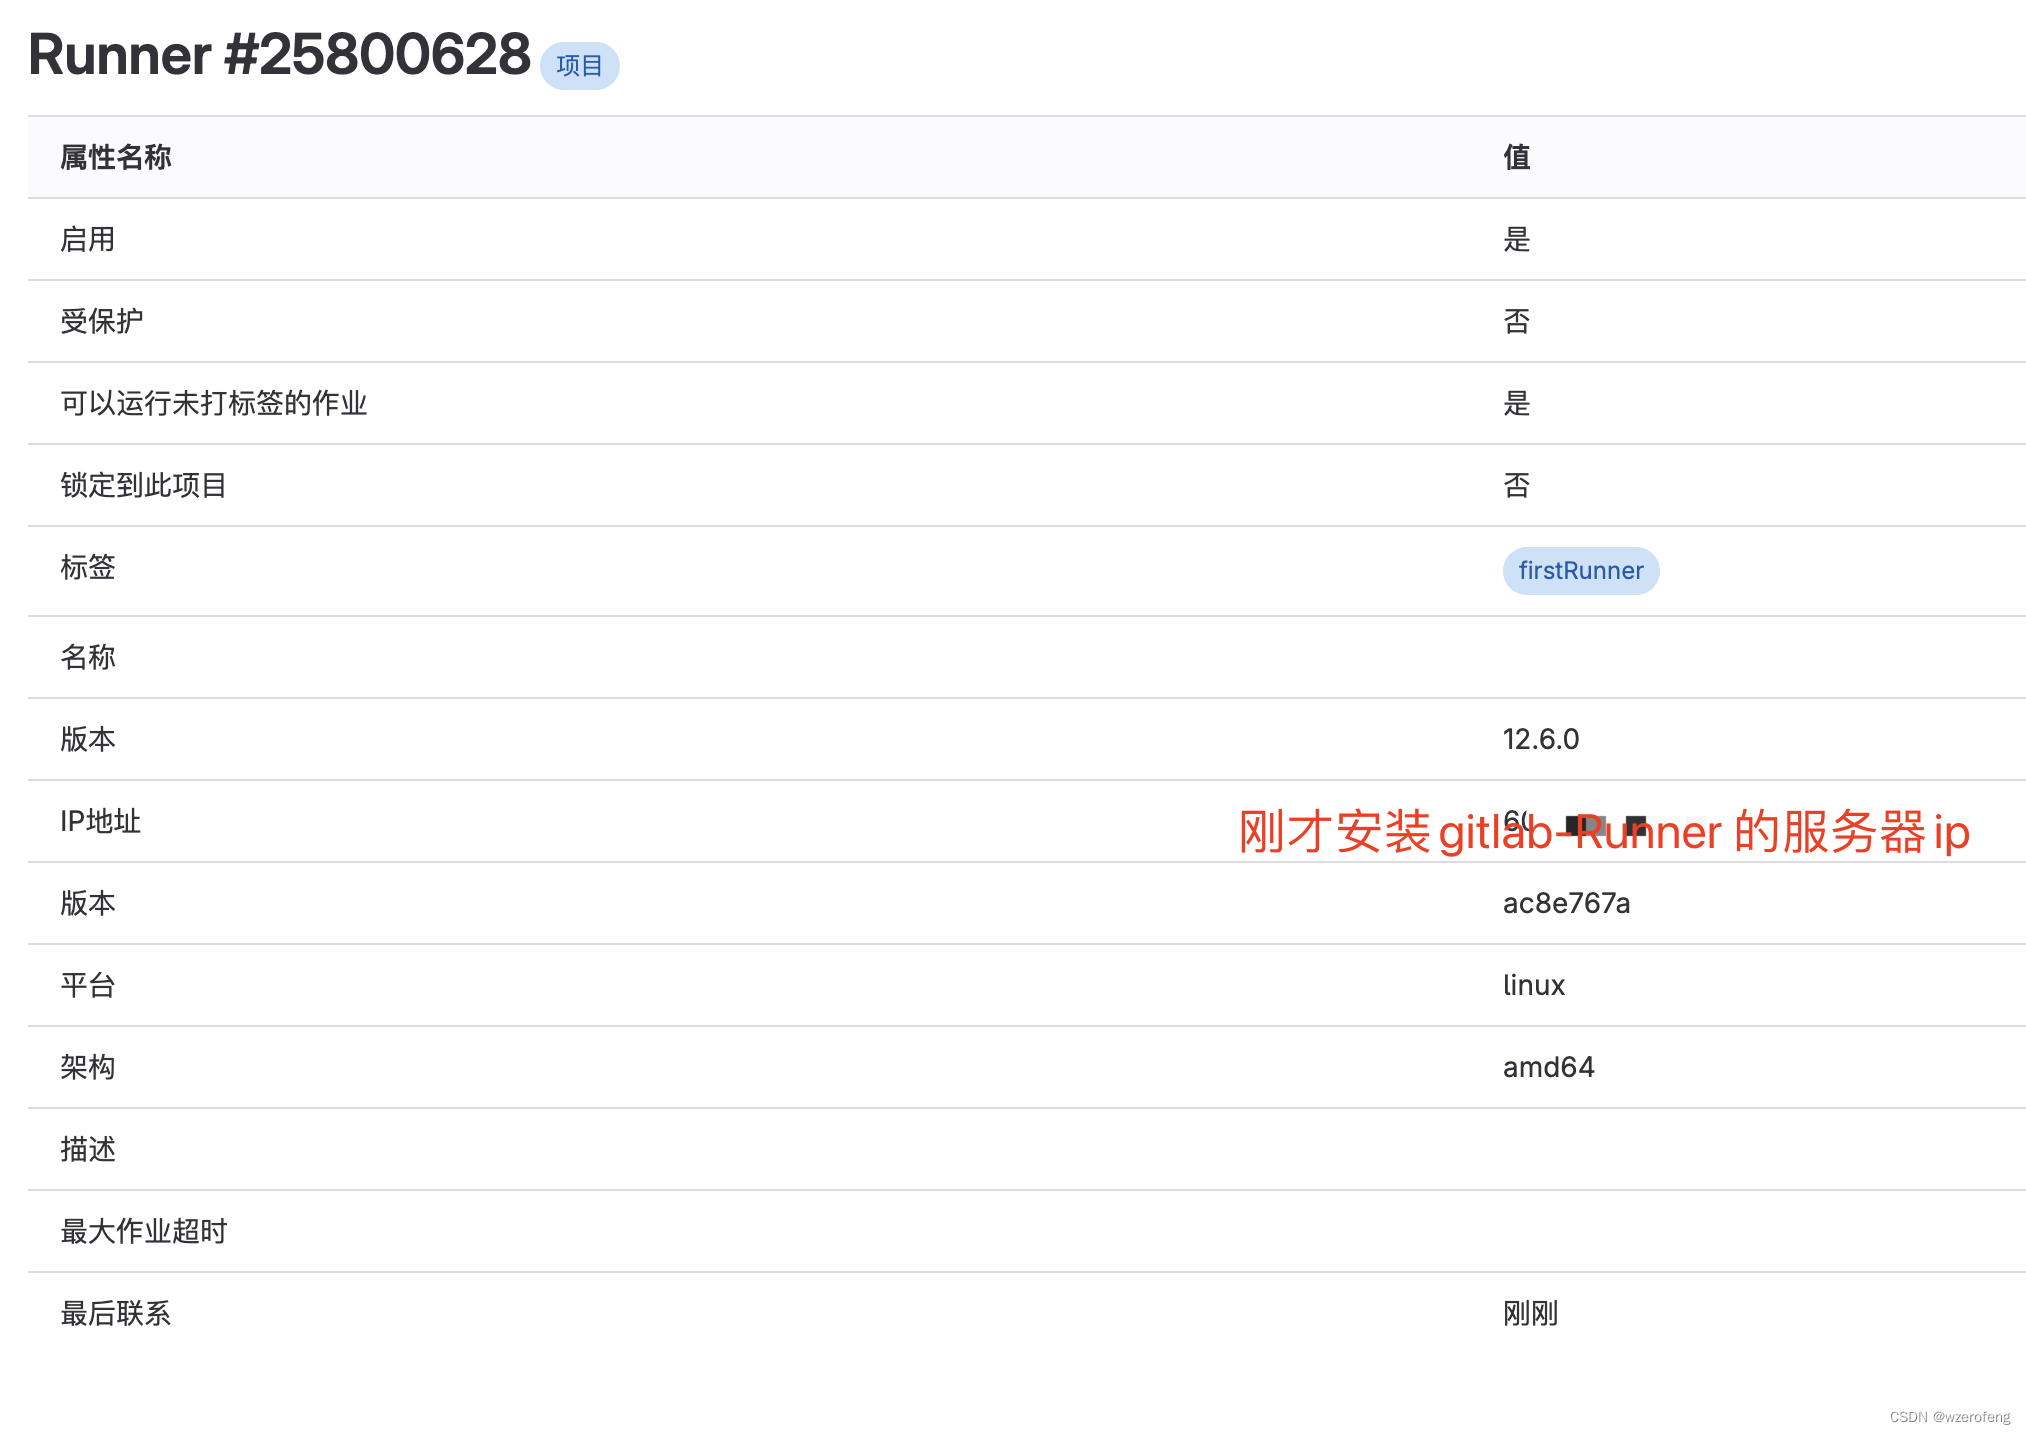Click the 否 value in 受保护 row
Image resolution: width=2026 pixels, height=1434 pixels.
point(1516,321)
